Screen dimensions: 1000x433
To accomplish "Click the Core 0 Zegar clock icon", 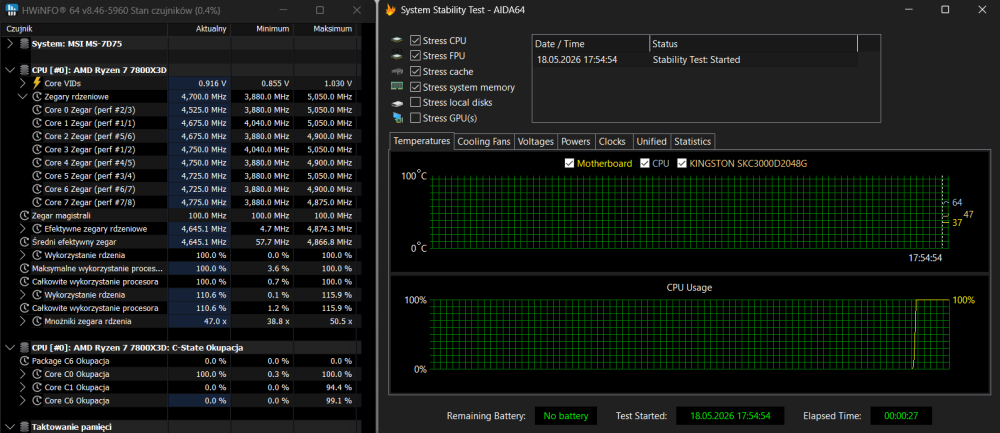I will (x=36, y=110).
